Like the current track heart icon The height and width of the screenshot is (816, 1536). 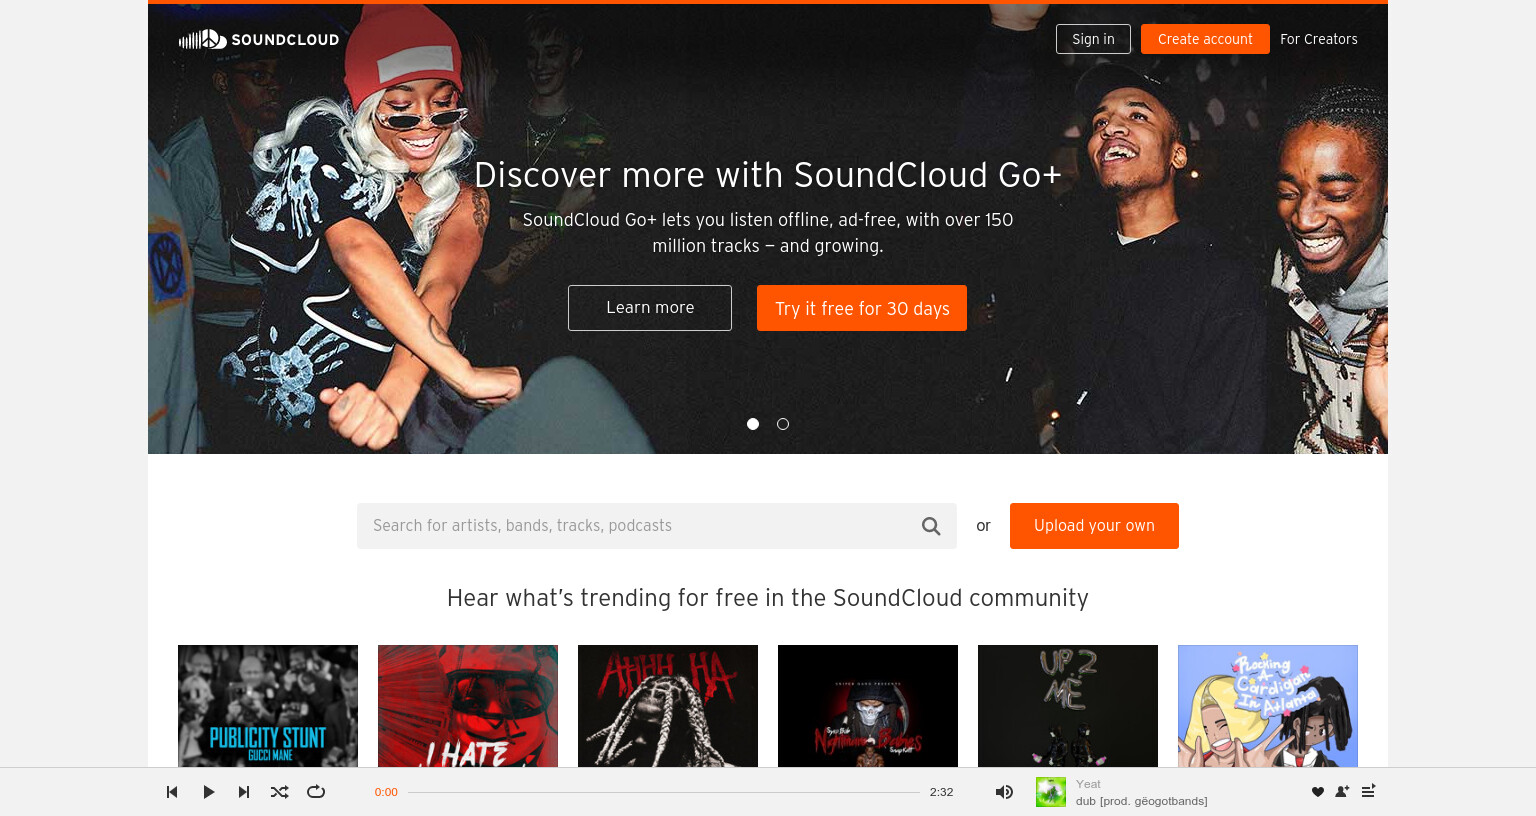(x=1318, y=792)
